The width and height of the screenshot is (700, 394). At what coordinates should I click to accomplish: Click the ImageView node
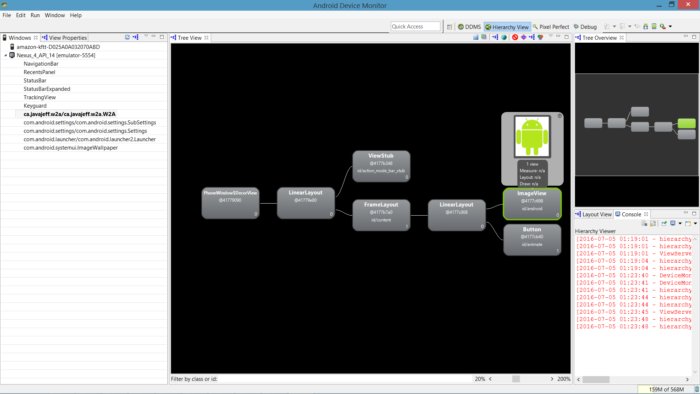pyautogui.click(x=532, y=204)
